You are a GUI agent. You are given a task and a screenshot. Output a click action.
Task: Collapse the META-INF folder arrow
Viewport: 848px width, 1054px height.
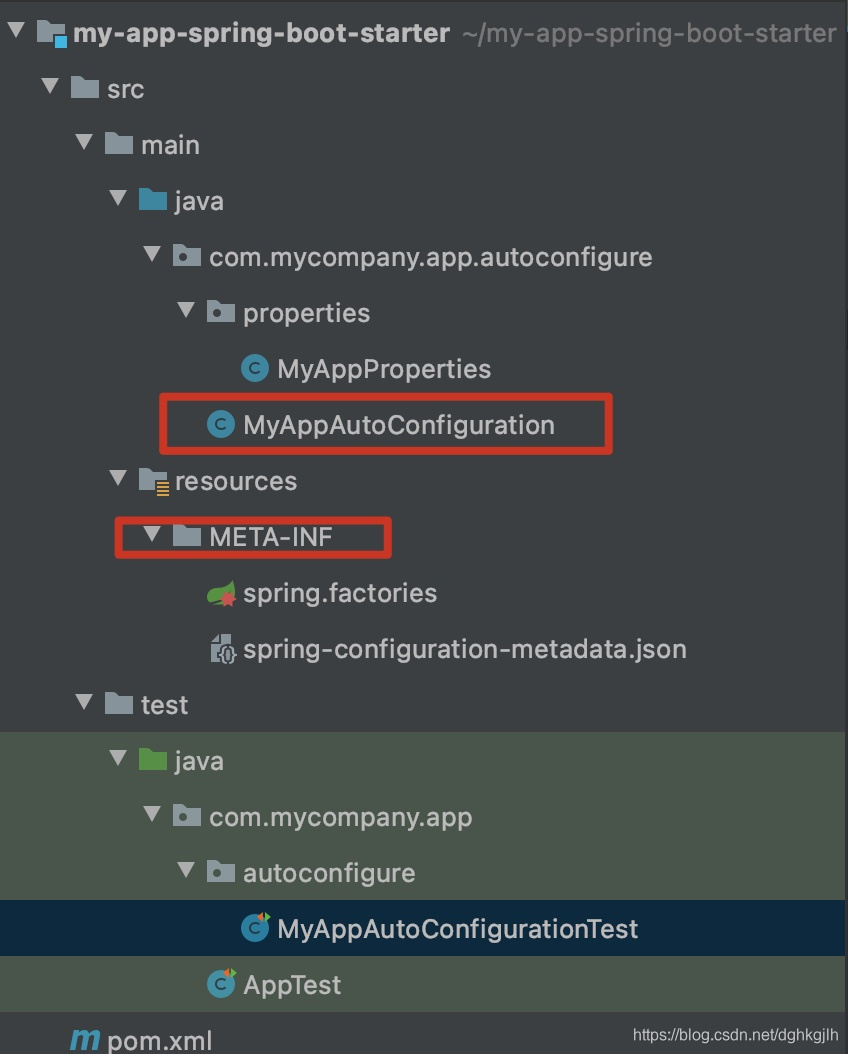(152, 534)
